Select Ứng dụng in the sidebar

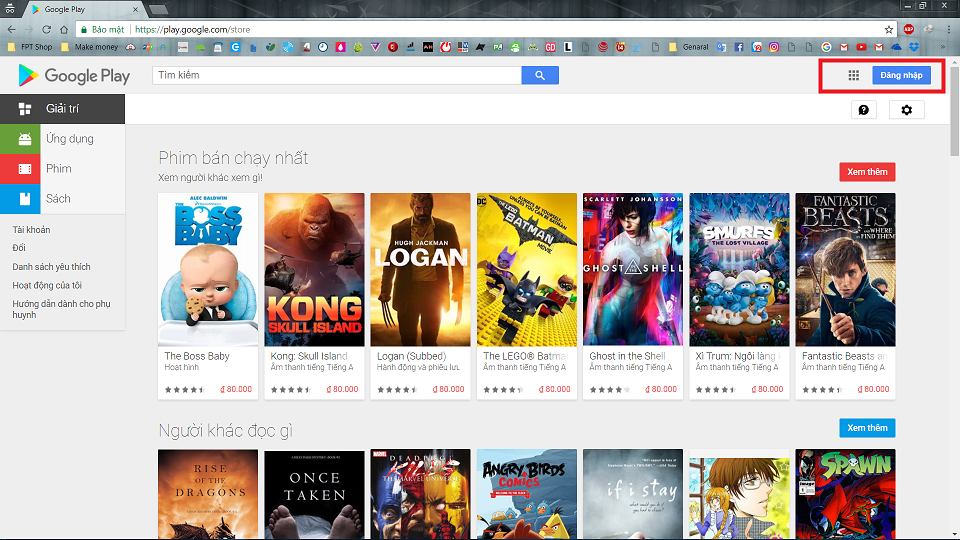[x=62, y=139]
